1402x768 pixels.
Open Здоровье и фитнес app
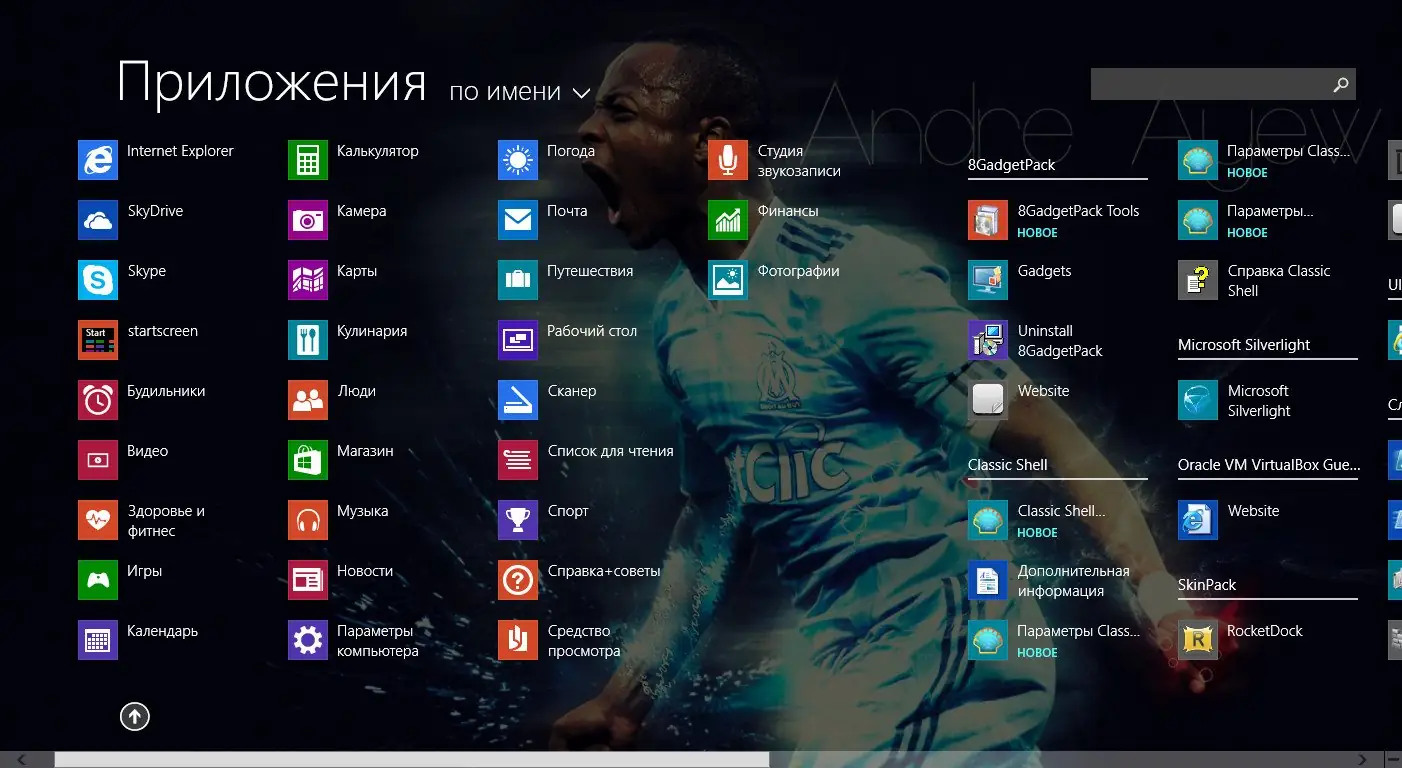point(142,520)
